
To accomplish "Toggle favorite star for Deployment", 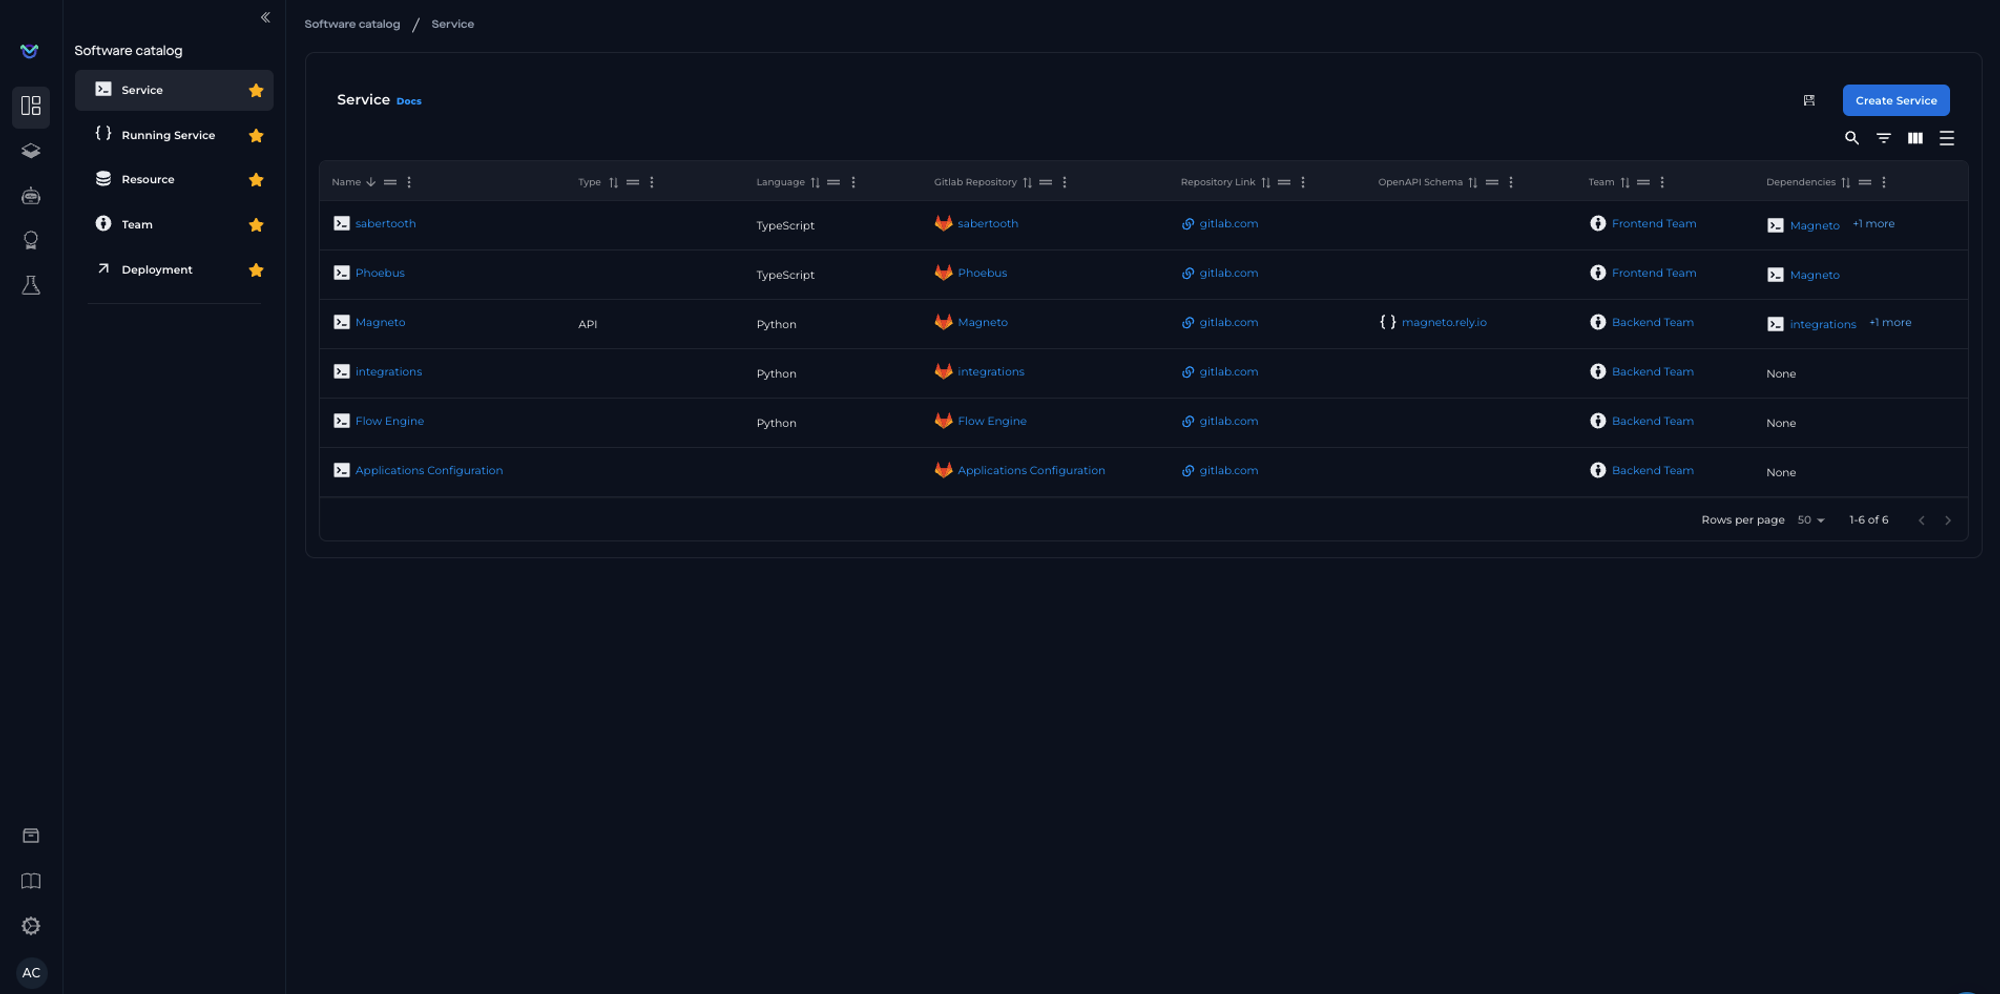I will point(256,270).
